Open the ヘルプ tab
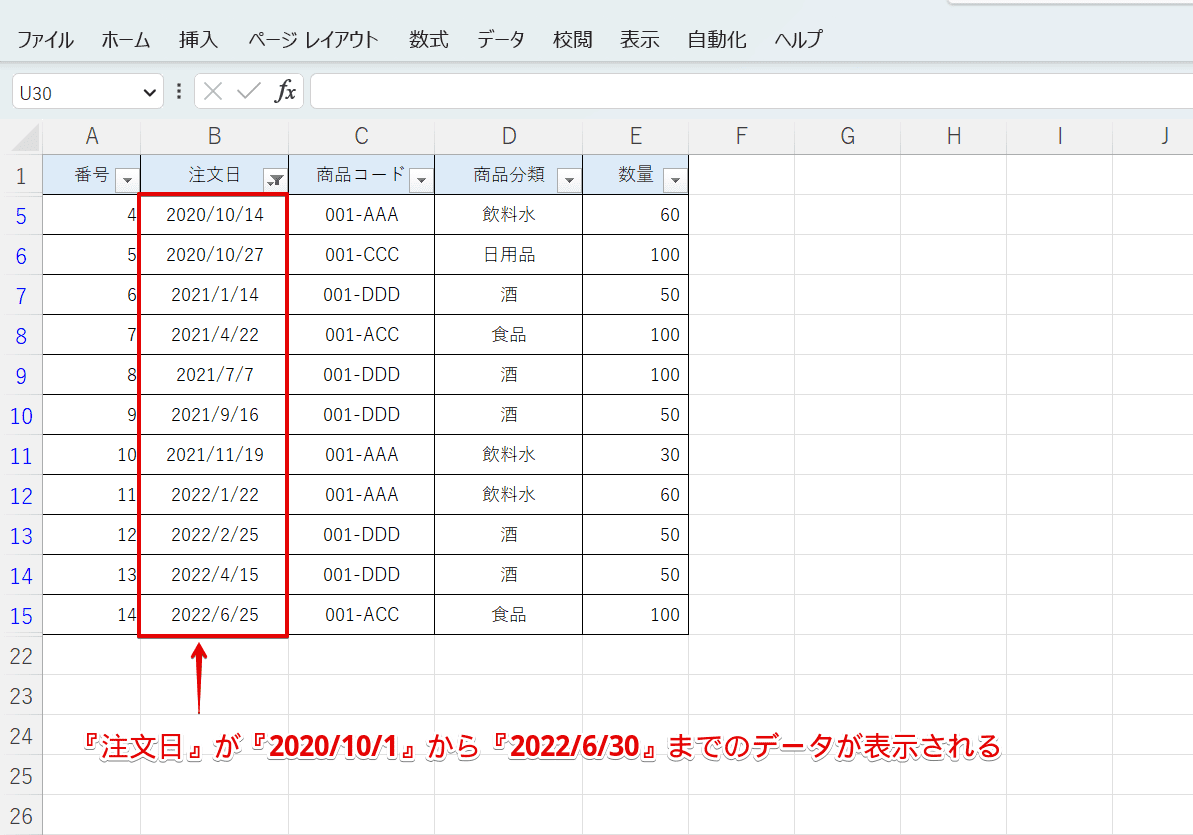Screen dimensions: 1193x835 tap(798, 40)
